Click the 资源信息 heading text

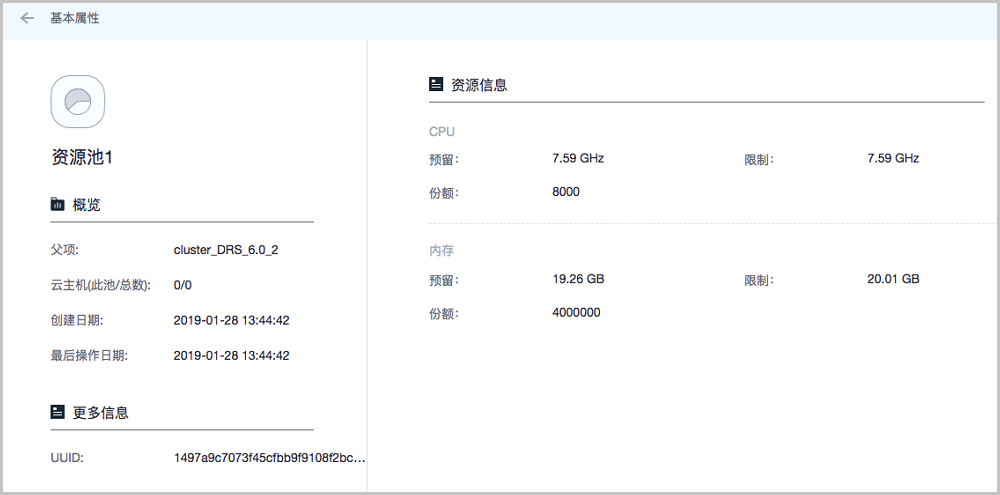(480, 85)
